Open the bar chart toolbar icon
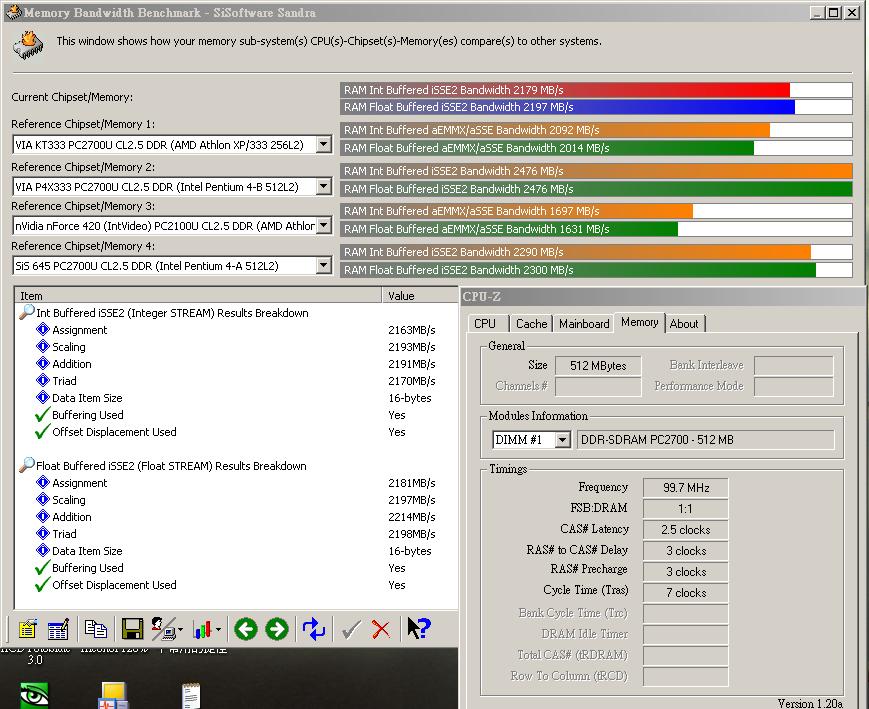Screen dimensions: 869x709 pyautogui.click(x=202, y=629)
